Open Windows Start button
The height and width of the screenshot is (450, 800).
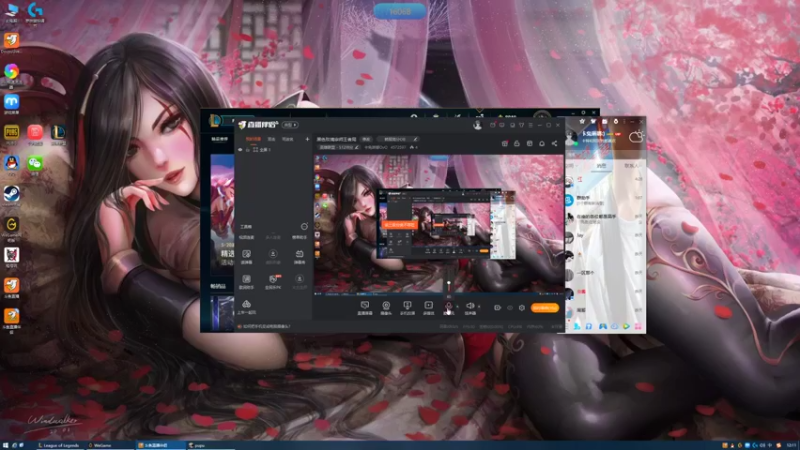pyautogui.click(x=6, y=445)
